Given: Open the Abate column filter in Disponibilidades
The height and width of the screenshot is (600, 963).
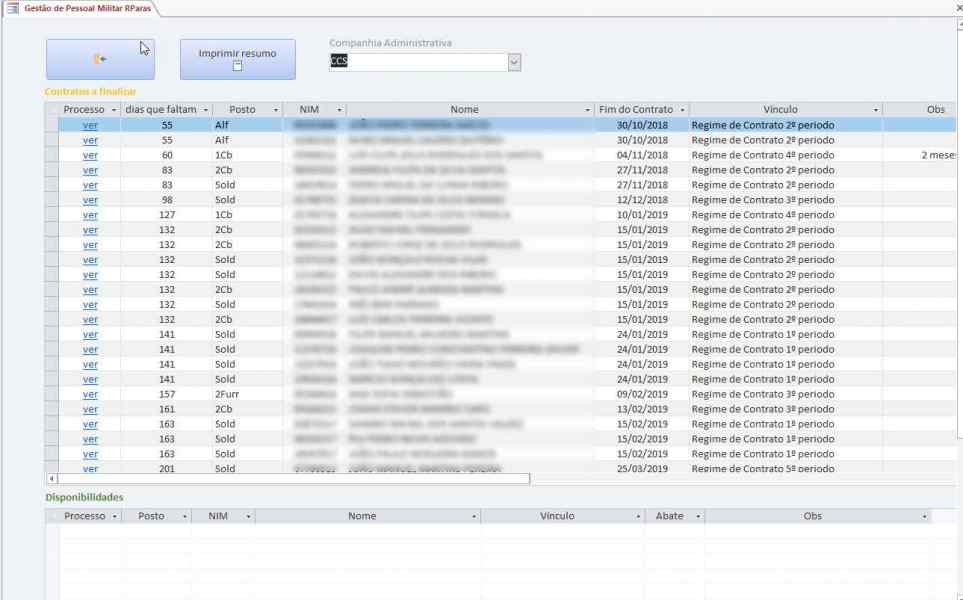Looking at the screenshot, I should (697, 516).
